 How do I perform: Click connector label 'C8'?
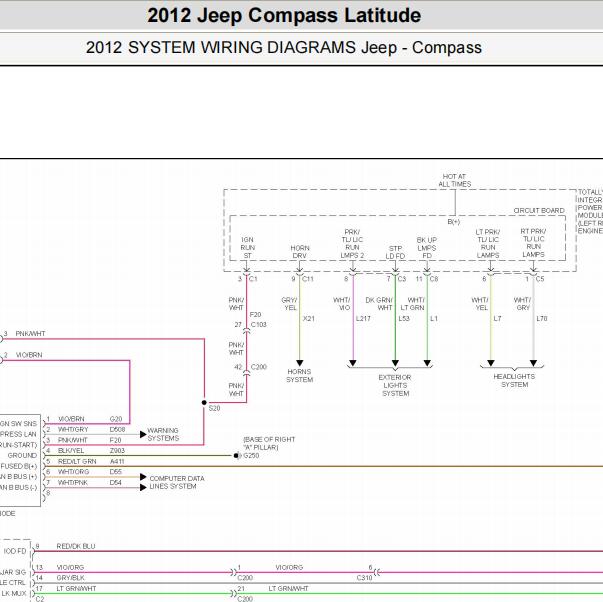click(433, 278)
